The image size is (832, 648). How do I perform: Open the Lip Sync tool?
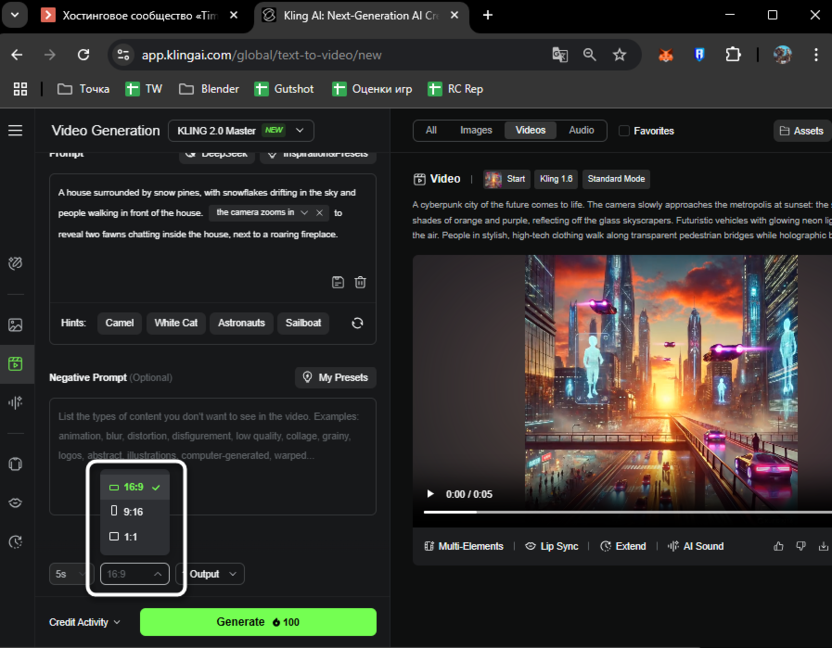pos(552,546)
